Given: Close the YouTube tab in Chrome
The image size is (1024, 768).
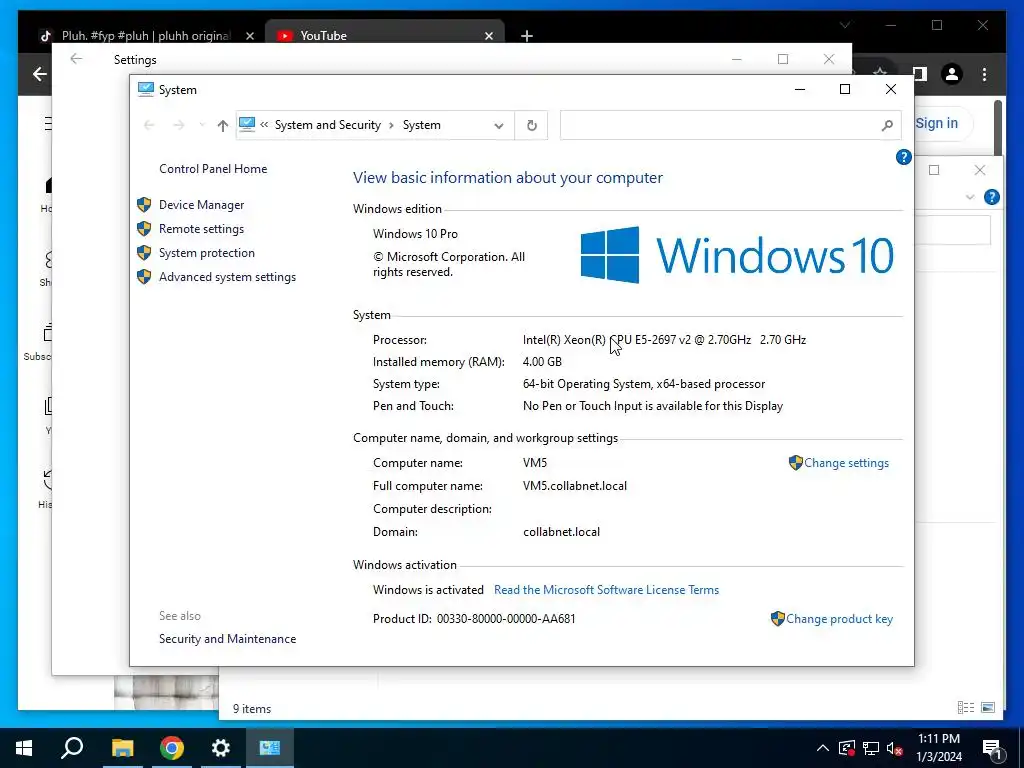Looking at the screenshot, I should (489, 37).
